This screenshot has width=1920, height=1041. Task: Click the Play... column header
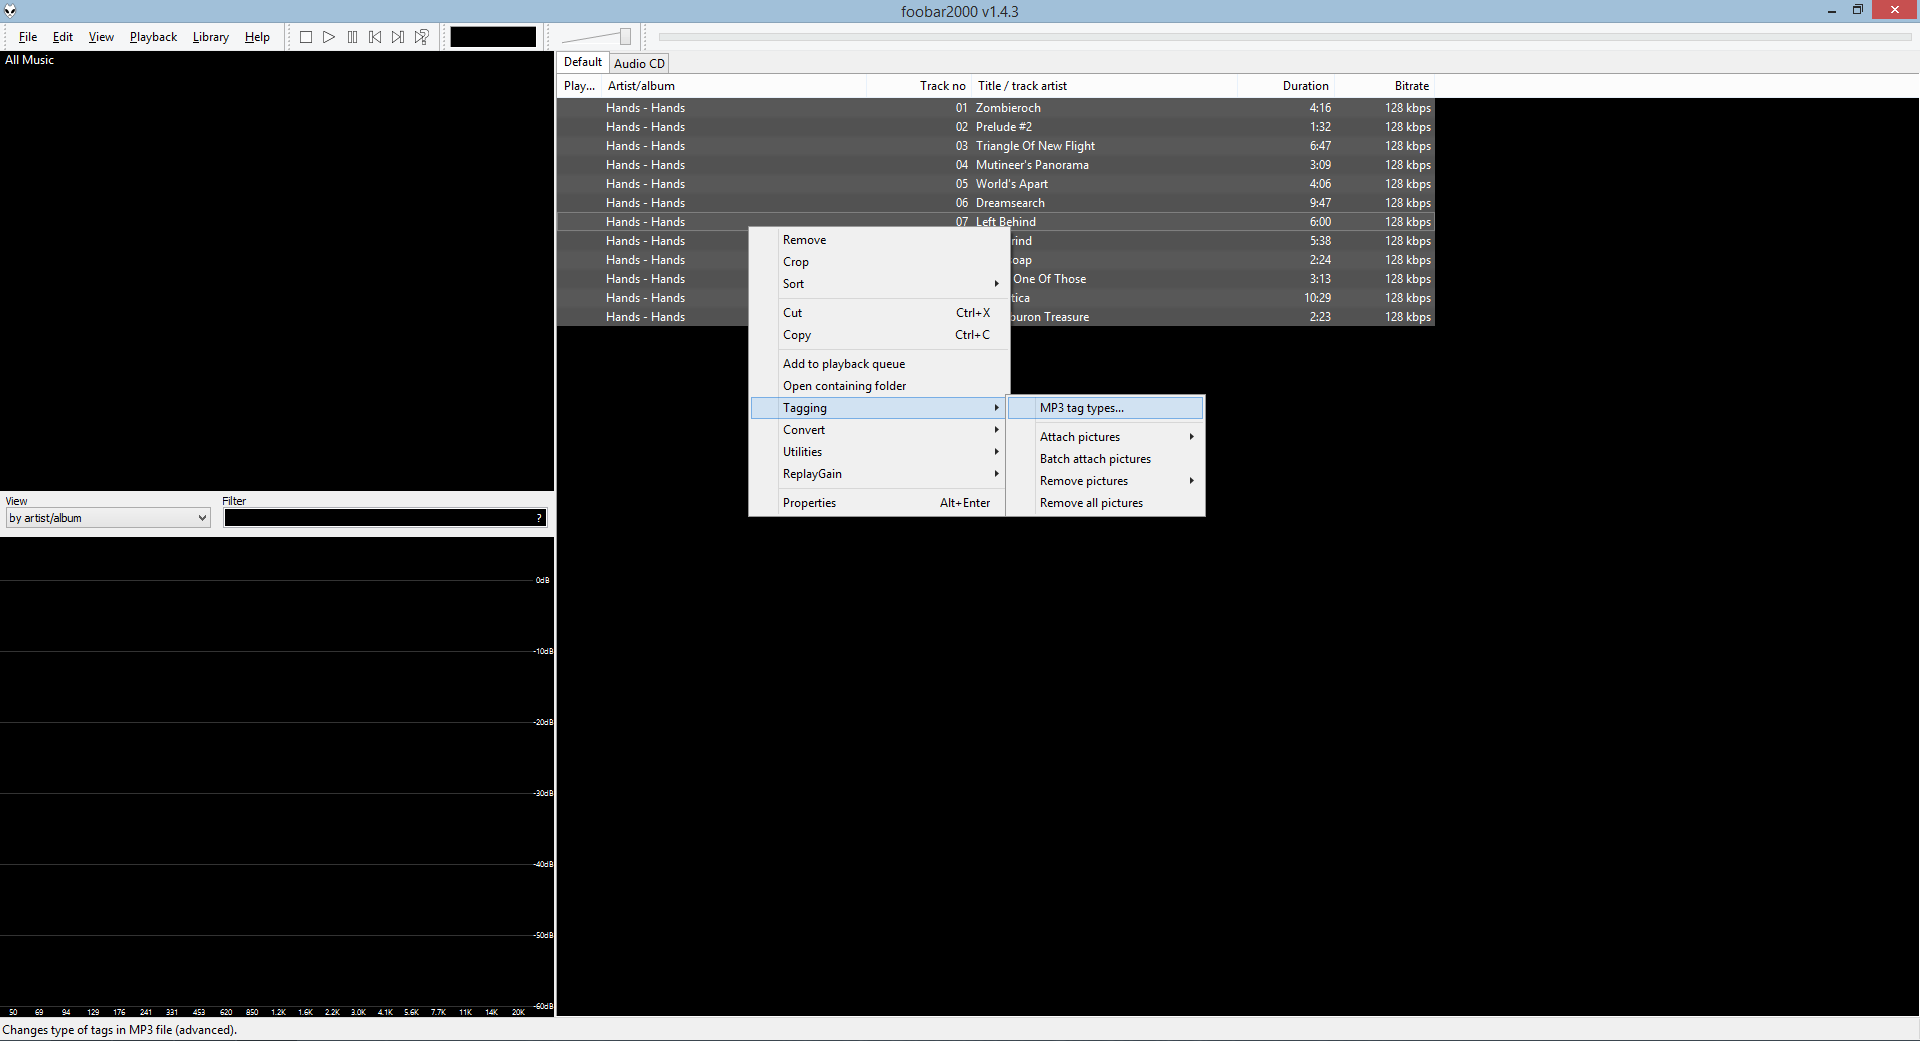click(579, 86)
